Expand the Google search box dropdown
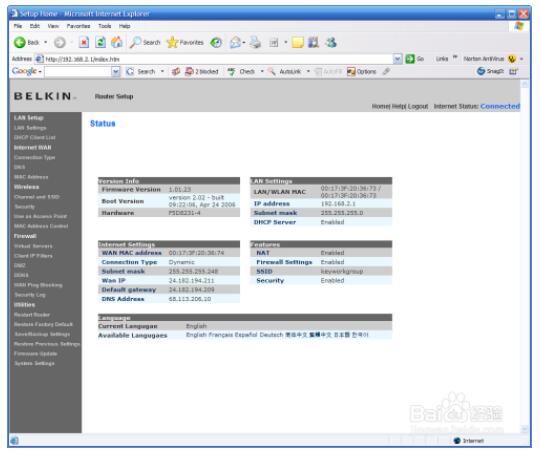The width and height of the screenshot is (540, 458). (x=116, y=72)
